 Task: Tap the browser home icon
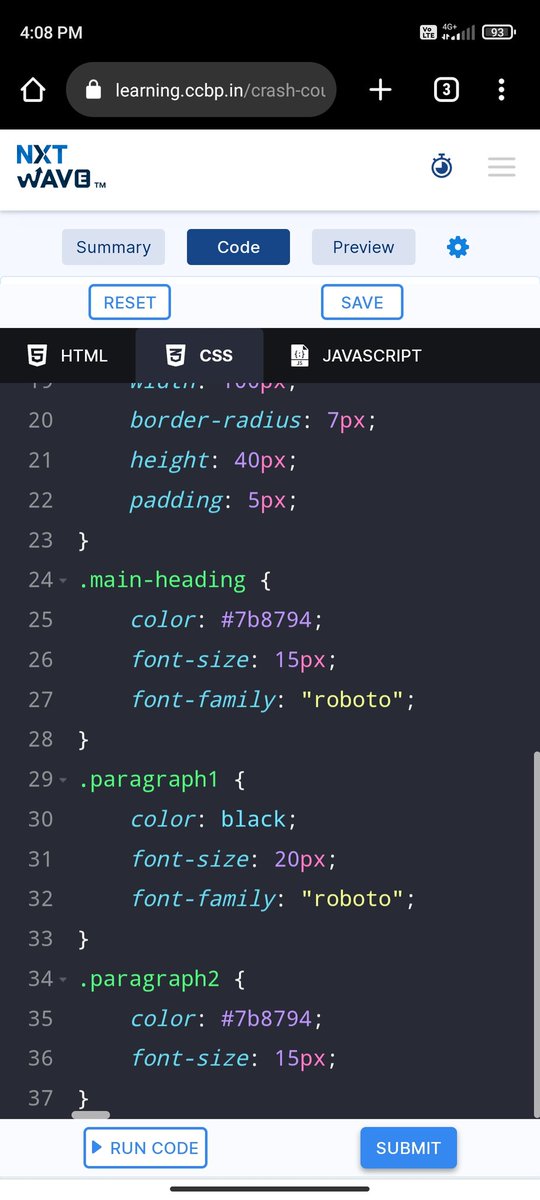click(33, 90)
